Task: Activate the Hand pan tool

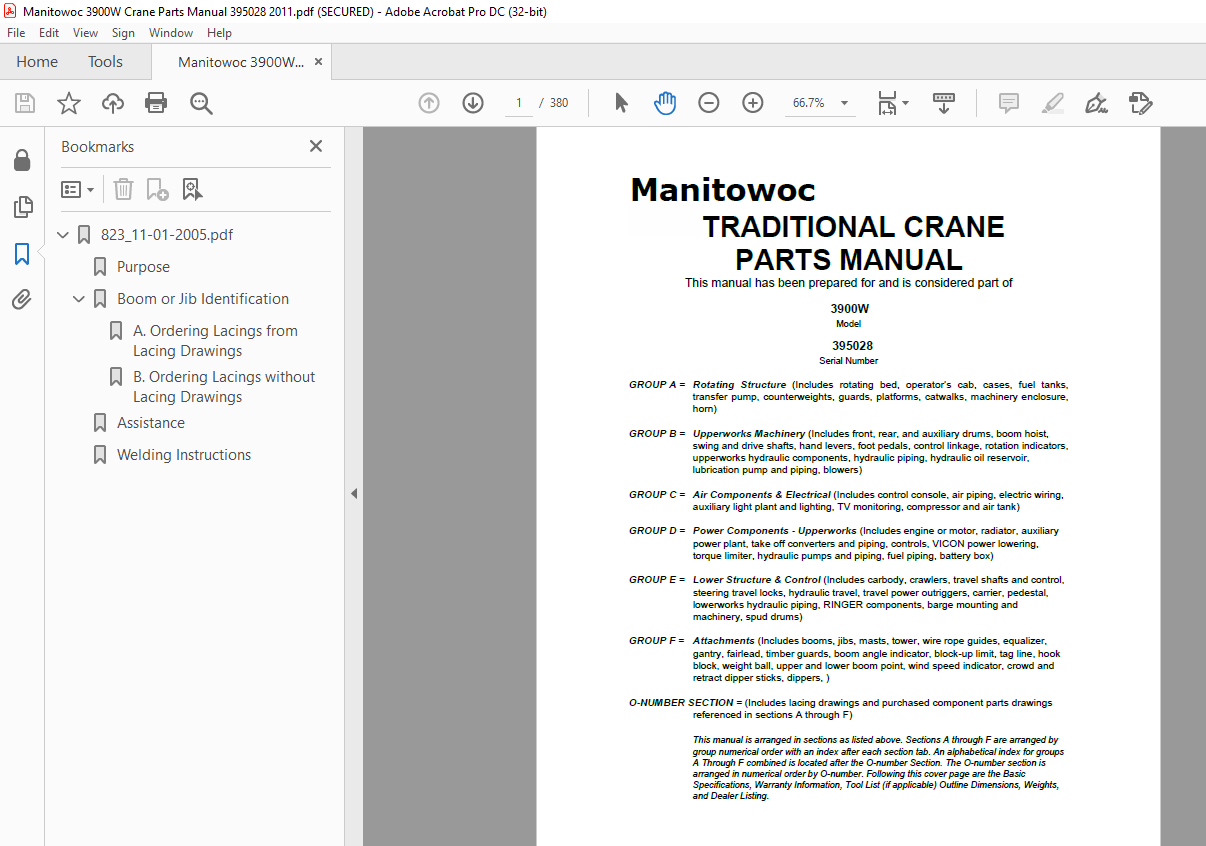Action: pos(665,103)
